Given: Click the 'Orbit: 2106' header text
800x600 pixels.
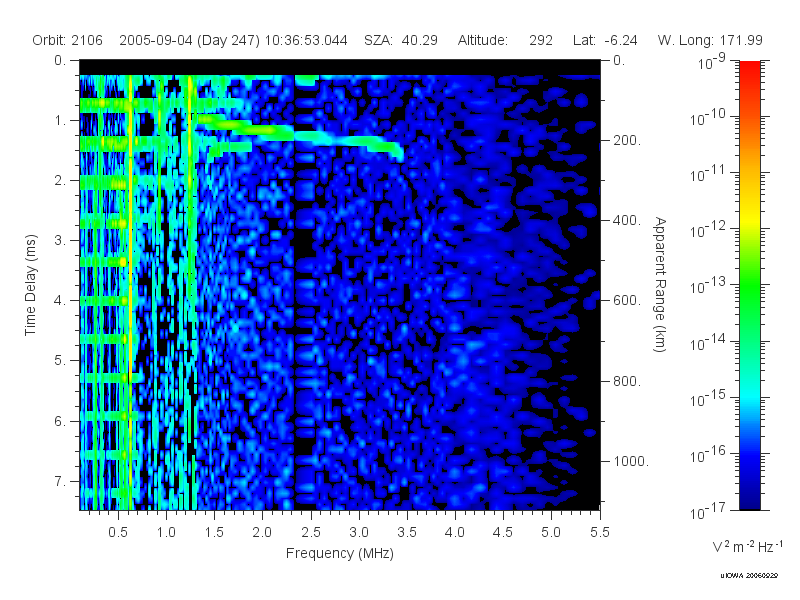Looking at the screenshot, I should (x=67, y=40).
